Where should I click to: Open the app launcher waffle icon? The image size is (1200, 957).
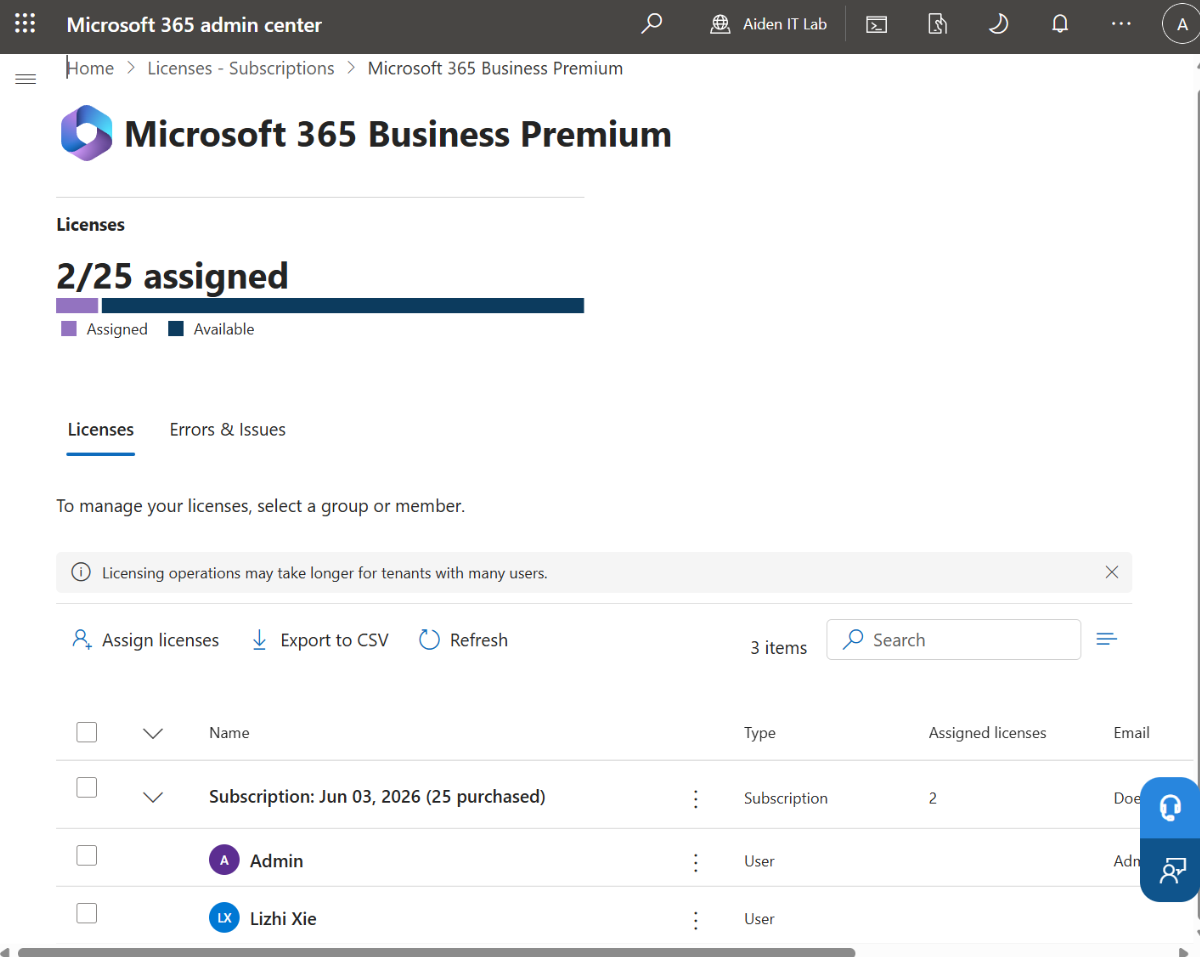tap(25, 24)
